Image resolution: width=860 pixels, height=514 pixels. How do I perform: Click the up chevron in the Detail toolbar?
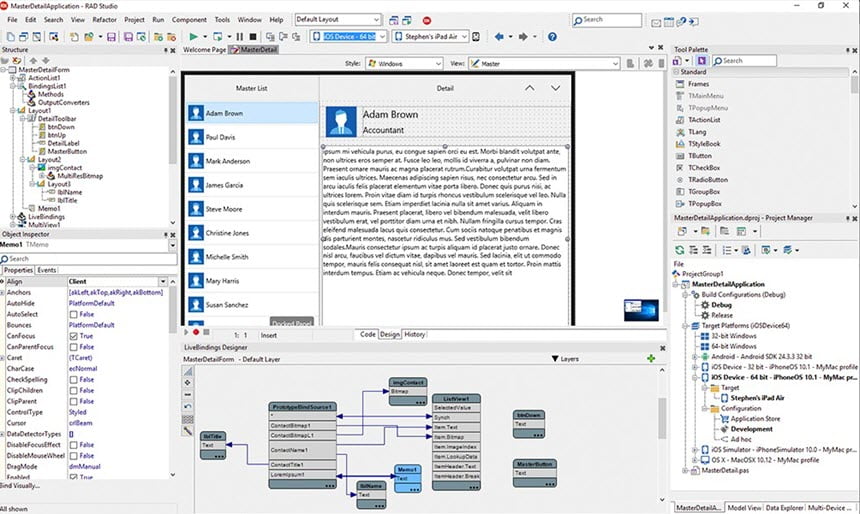click(529, 88)
